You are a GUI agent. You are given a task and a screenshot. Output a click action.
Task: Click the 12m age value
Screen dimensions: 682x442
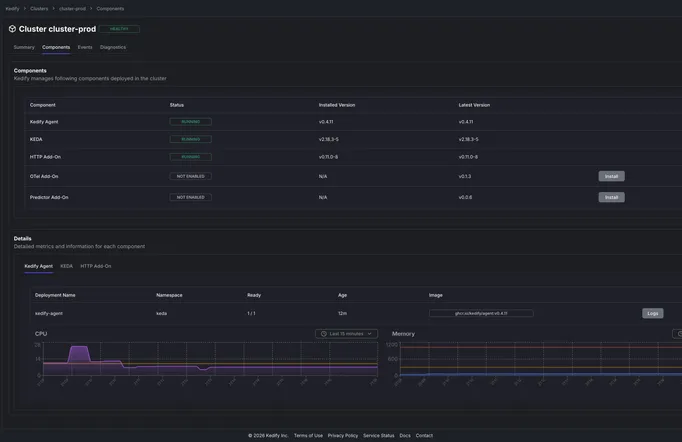(x=342, y=313)
